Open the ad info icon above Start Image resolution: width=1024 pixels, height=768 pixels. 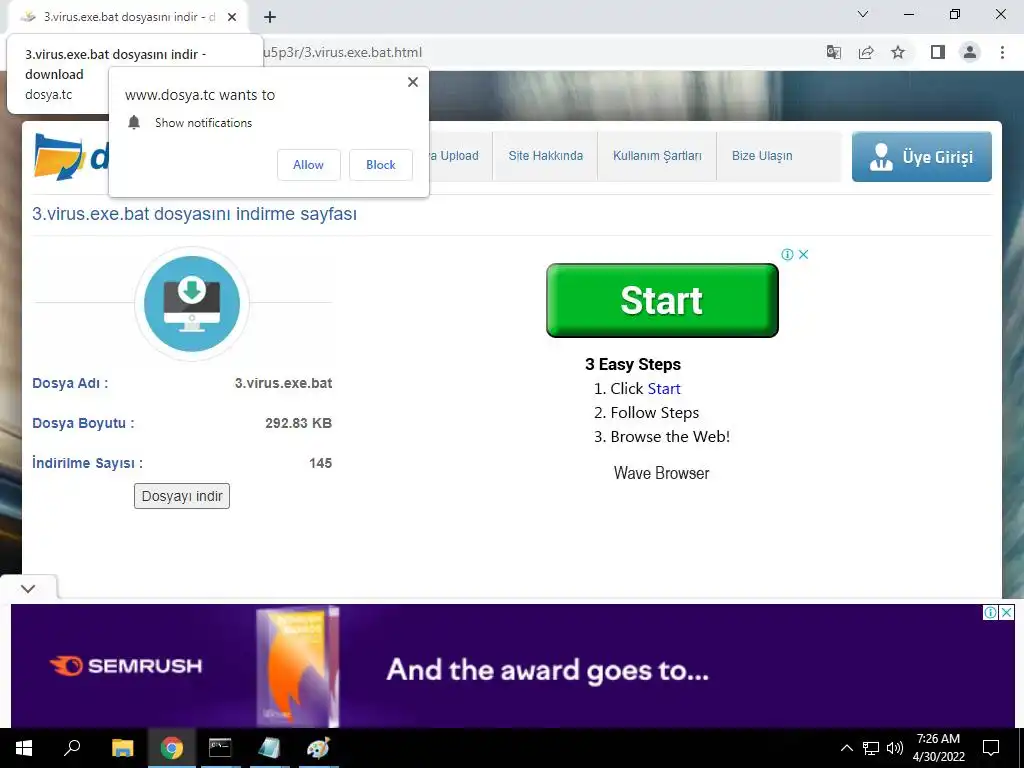coord(788,255)
